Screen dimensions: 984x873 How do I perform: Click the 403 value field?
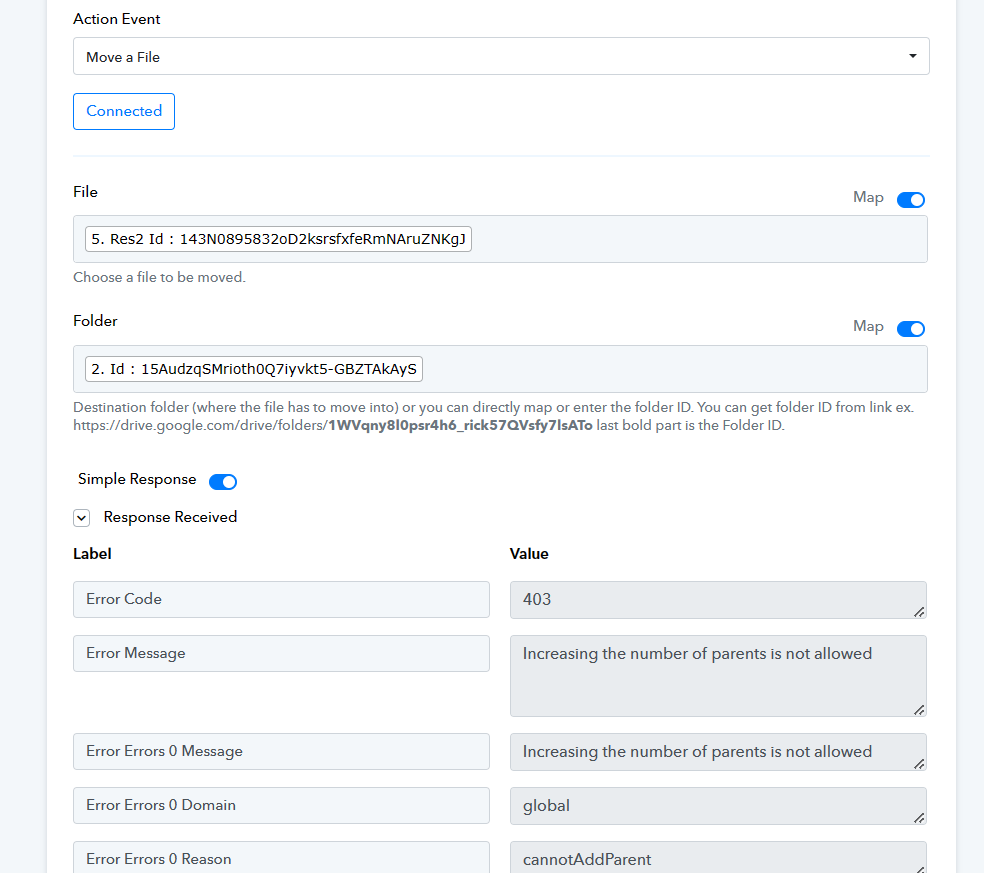point(718,600)
